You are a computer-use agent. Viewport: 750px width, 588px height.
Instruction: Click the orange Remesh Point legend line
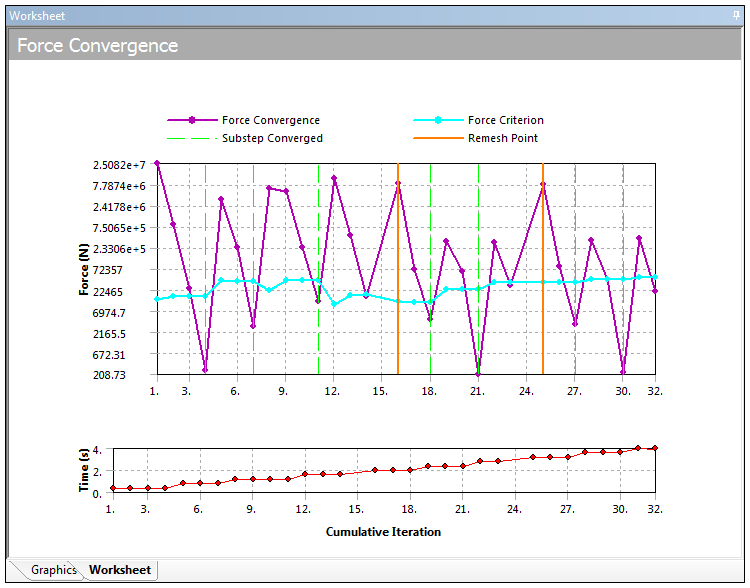pos(438,138)
